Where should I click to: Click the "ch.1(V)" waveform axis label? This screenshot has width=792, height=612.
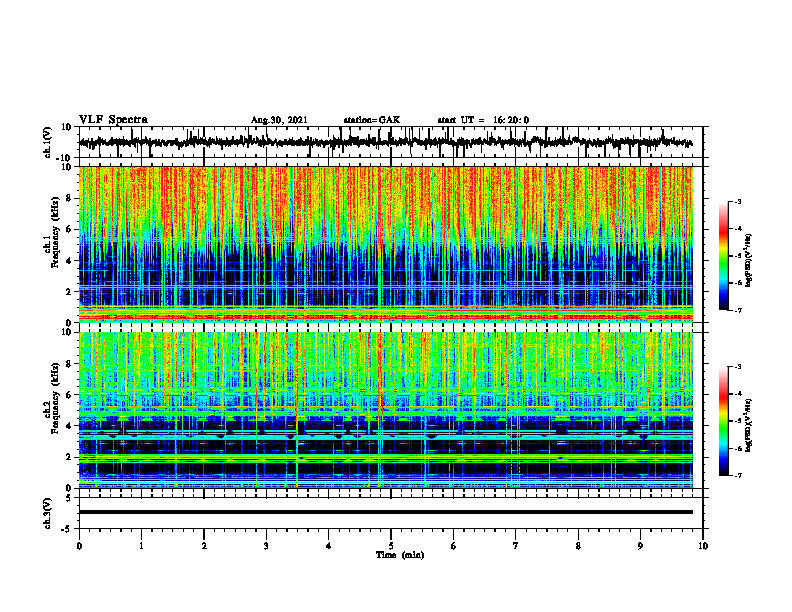pos(48,142)
